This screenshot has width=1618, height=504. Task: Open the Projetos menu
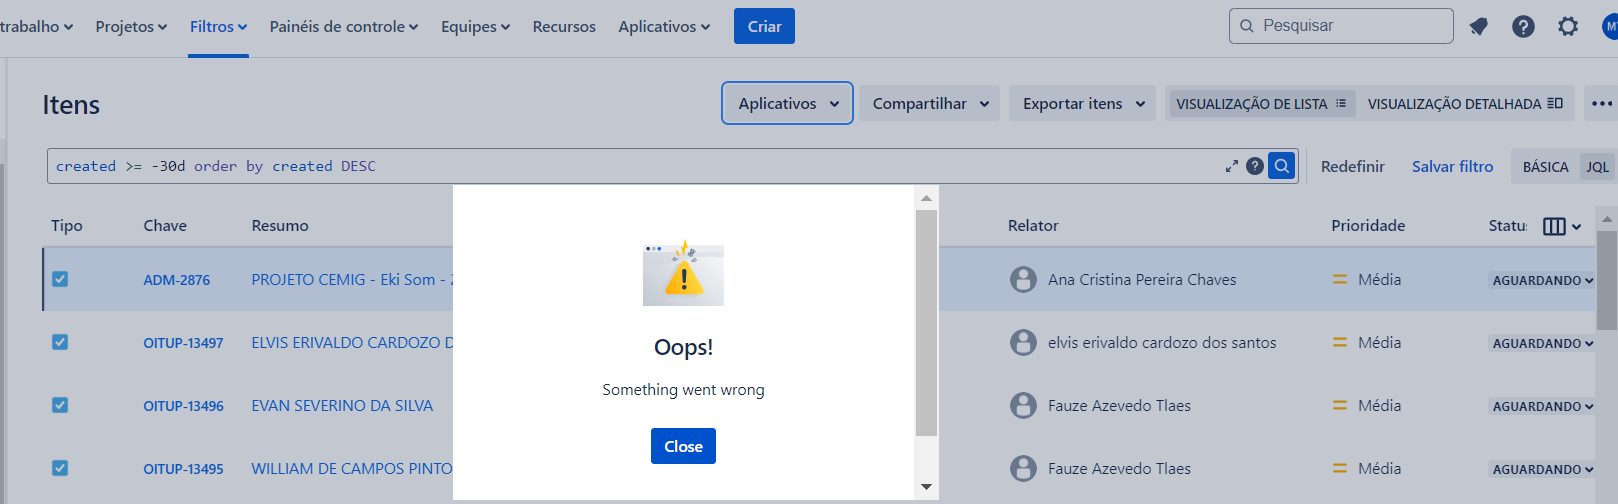click(x=131, y=27)
